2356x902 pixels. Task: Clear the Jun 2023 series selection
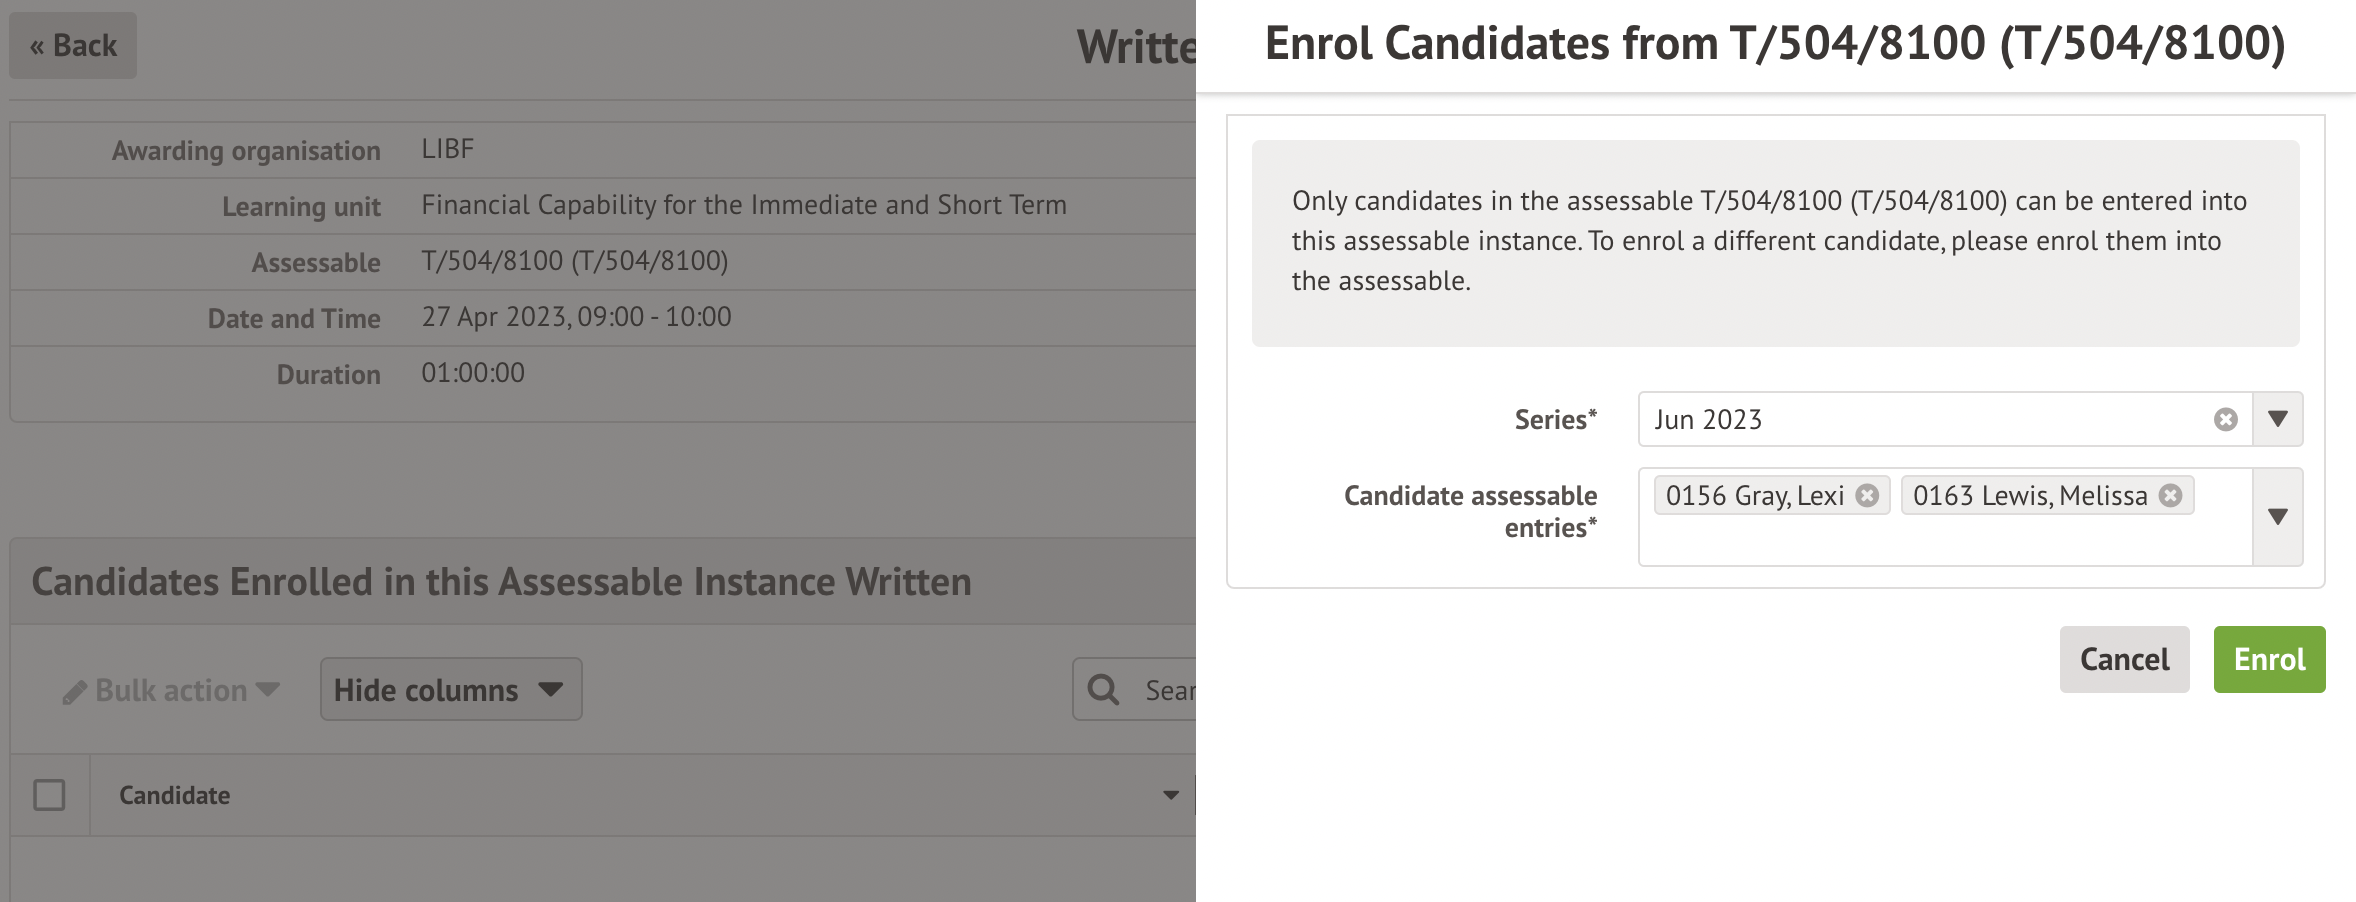pos(2225,419)
